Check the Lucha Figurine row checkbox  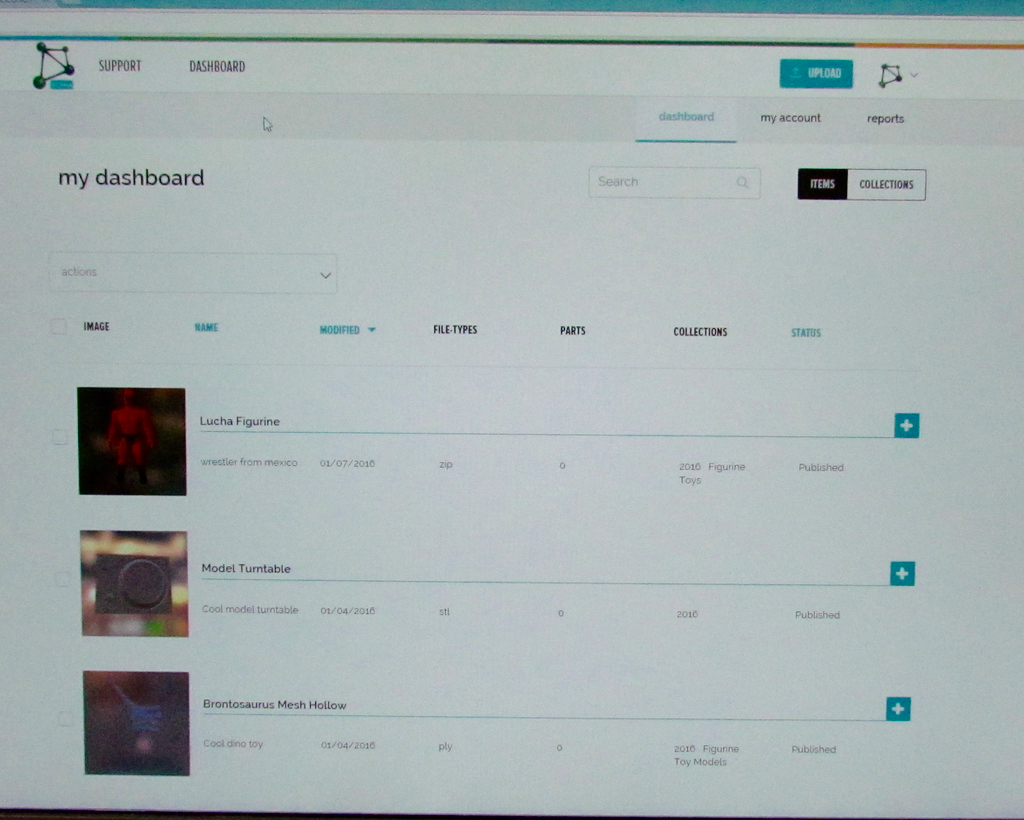[60, 437]
